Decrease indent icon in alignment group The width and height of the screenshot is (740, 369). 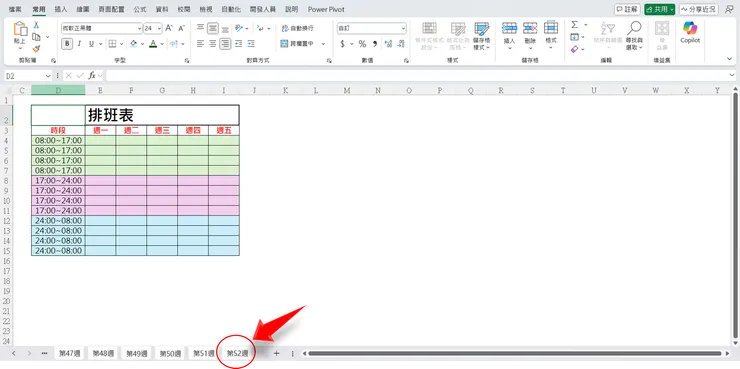239,44
